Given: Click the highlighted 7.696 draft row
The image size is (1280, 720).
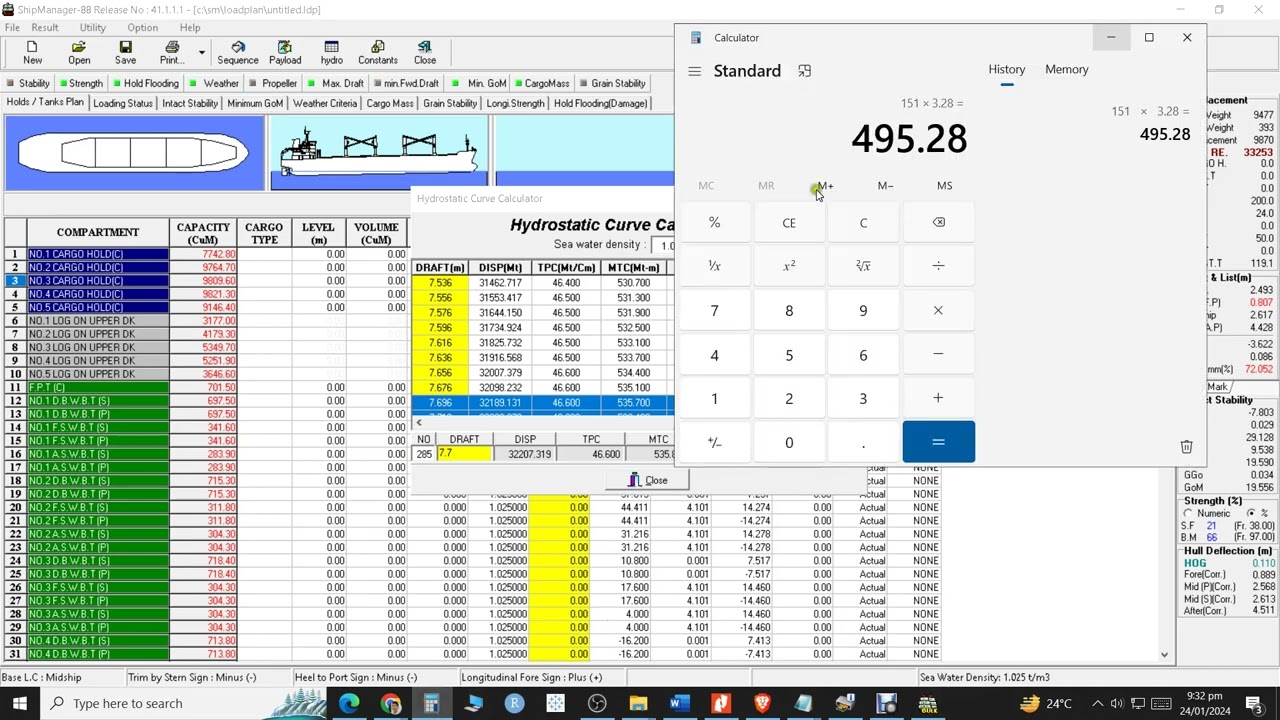Looking at the screenshot, I should click(543, 403).
